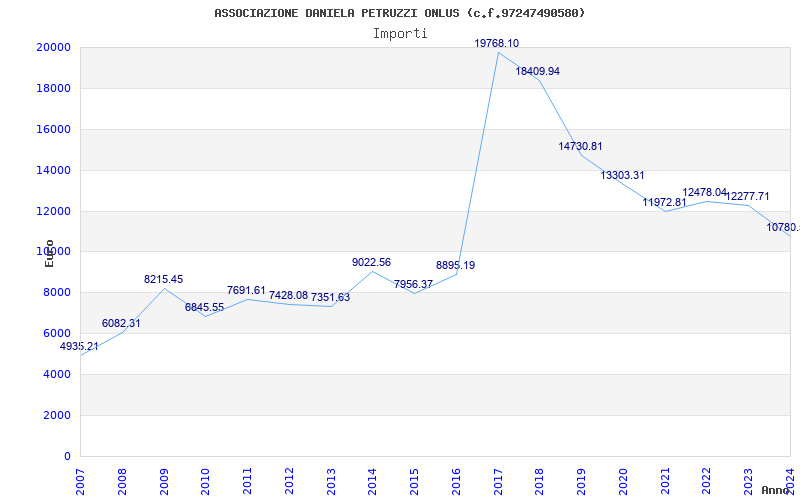Viewport: 800px width, 500px height.
Task: Click the 2013 year axis label
Action: (x=331, y=482)
